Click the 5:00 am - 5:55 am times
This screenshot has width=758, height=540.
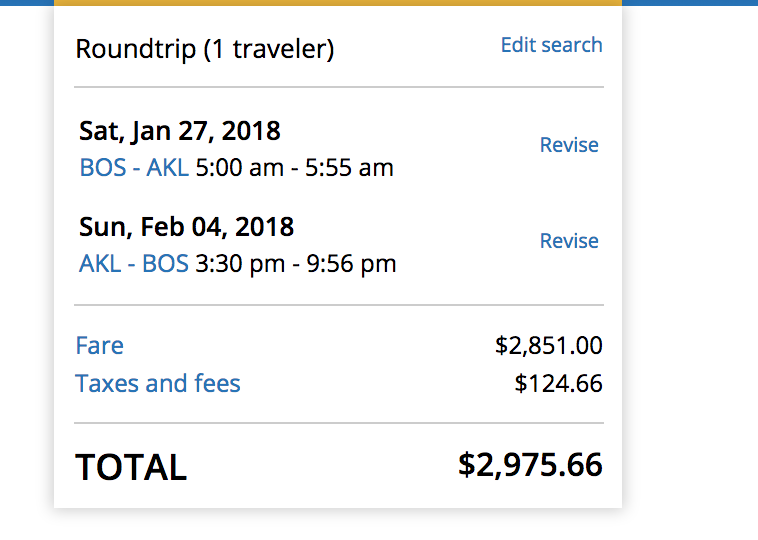click(x=294, y=168)
